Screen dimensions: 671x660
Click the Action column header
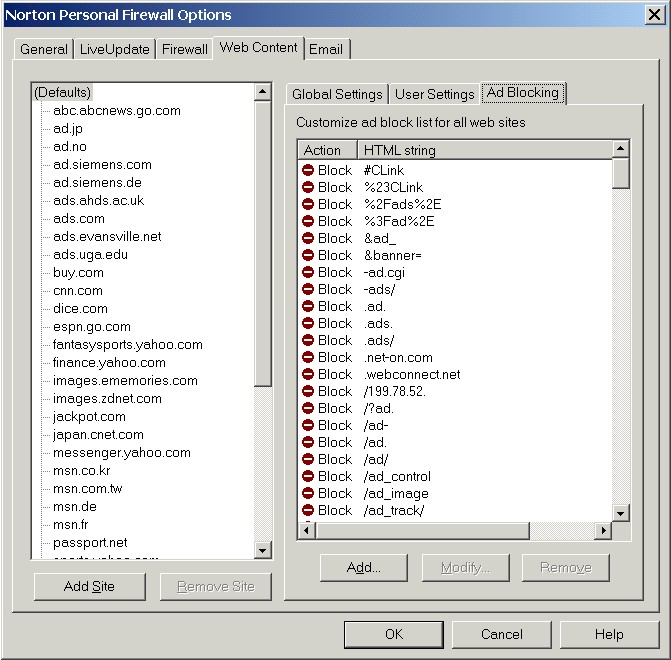[327, 150]
